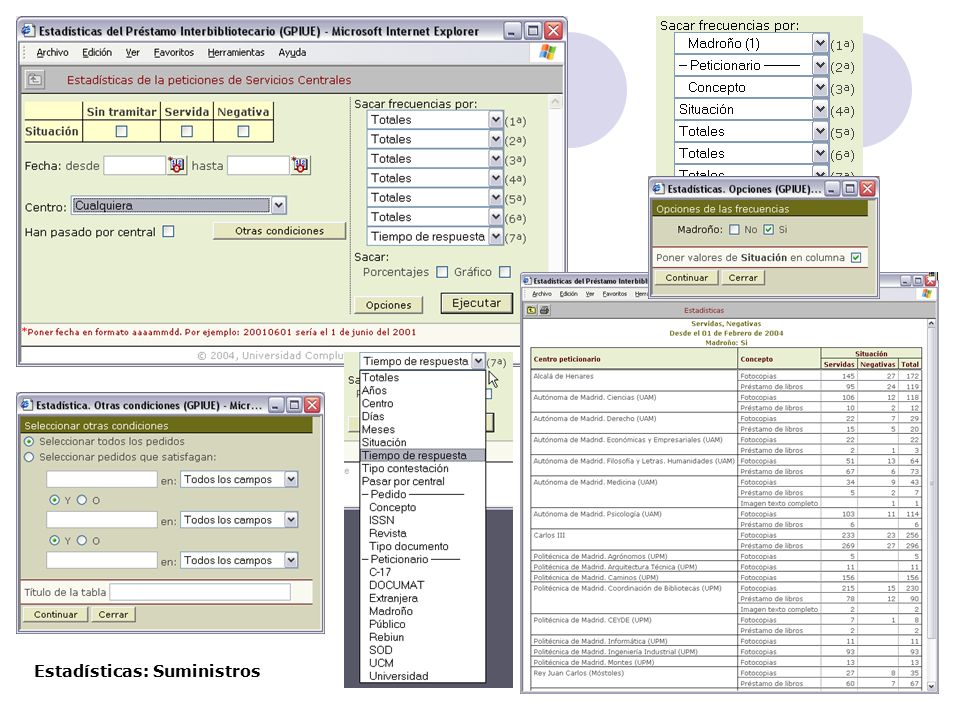Click IE icon in Opciones window title bar
Image resolution: width=960 pixels, height=720 pixels.
click(658, 189)
